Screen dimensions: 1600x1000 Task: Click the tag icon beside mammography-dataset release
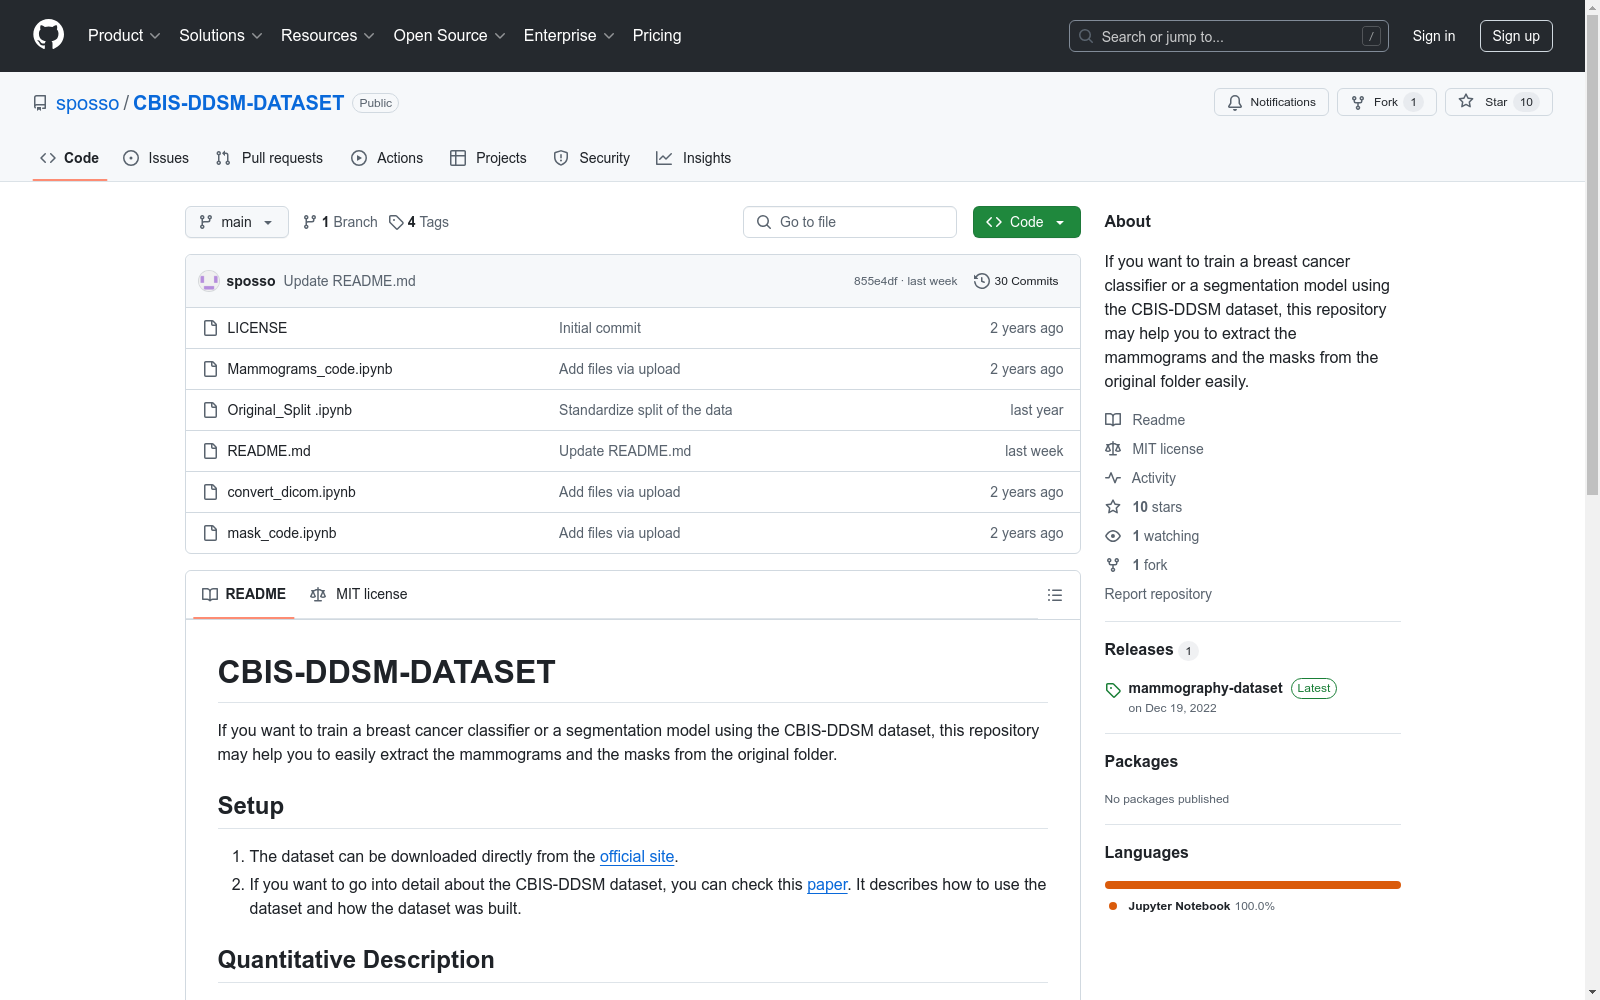pos(1113,690)
